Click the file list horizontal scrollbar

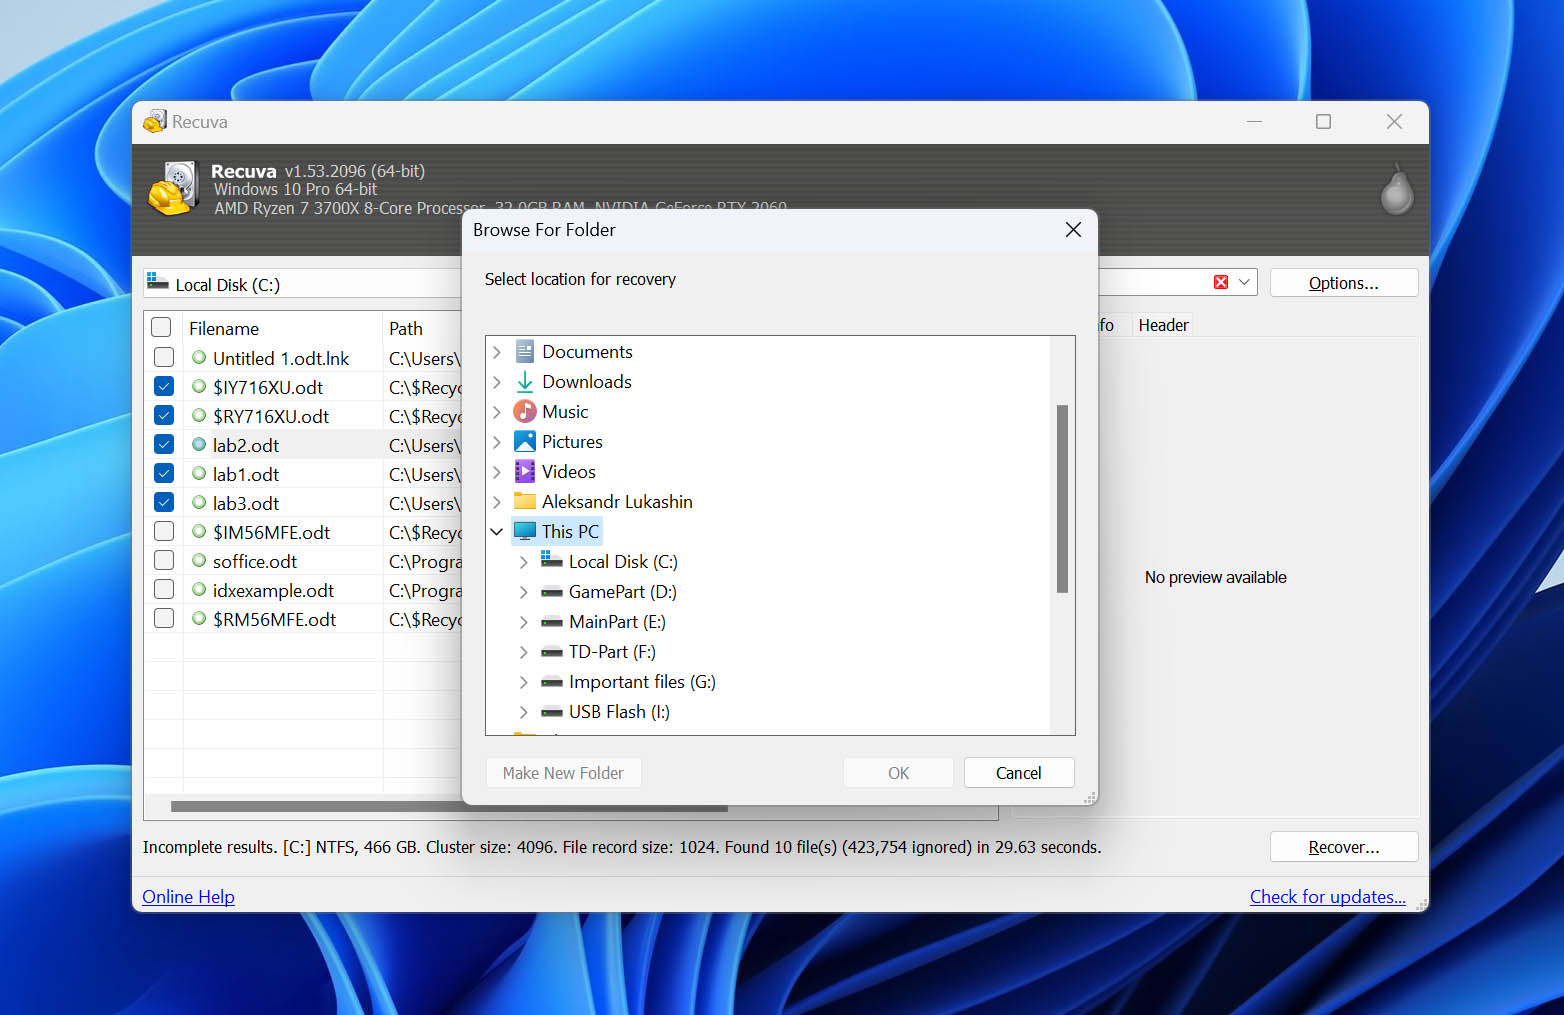[x=449, y=806]
